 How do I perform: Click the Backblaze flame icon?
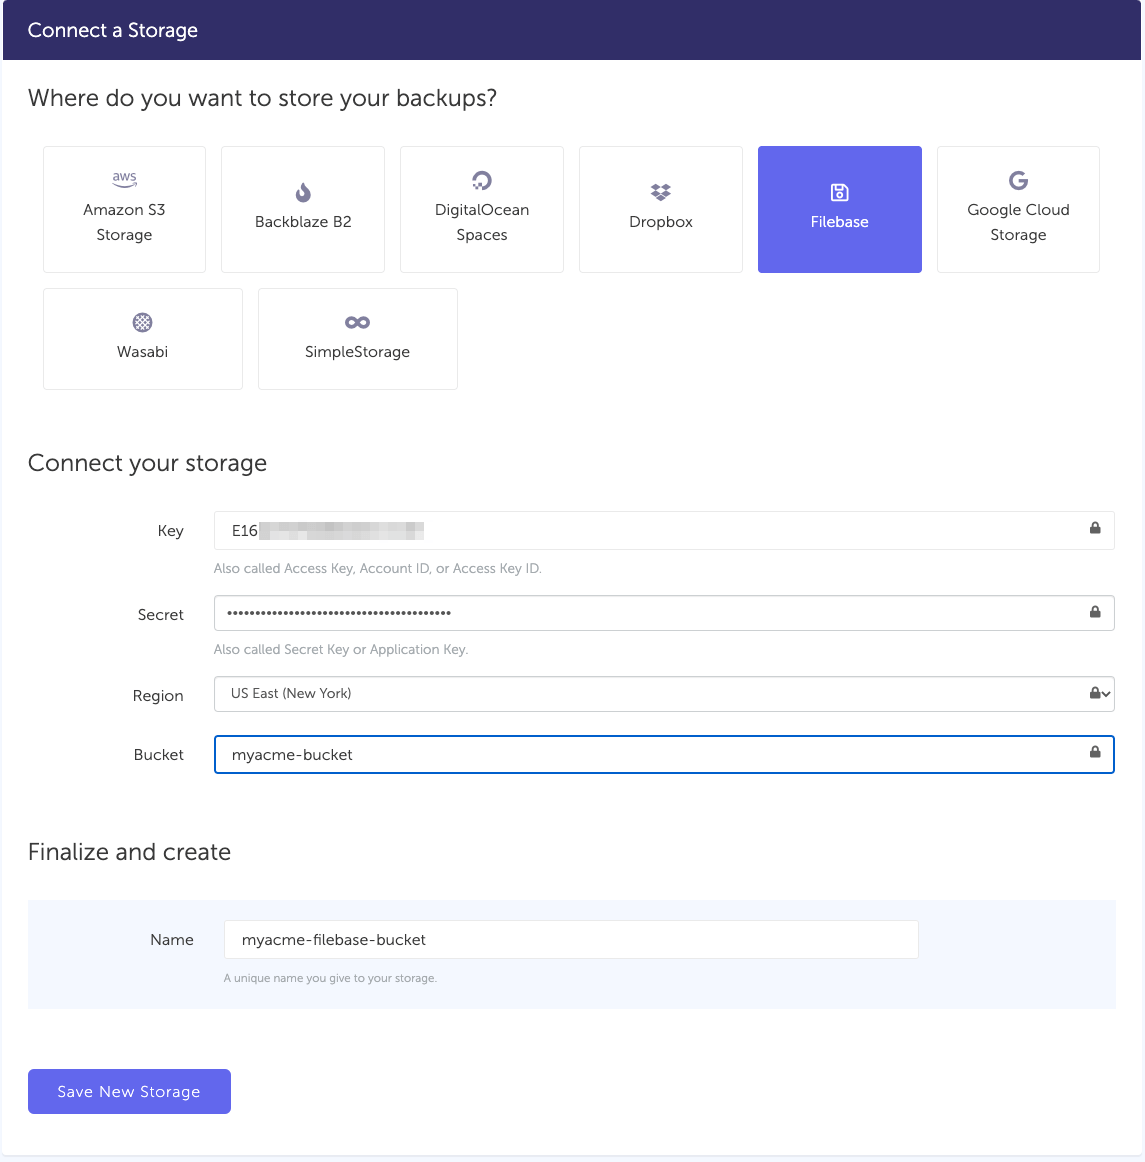[x=303, y=192]
